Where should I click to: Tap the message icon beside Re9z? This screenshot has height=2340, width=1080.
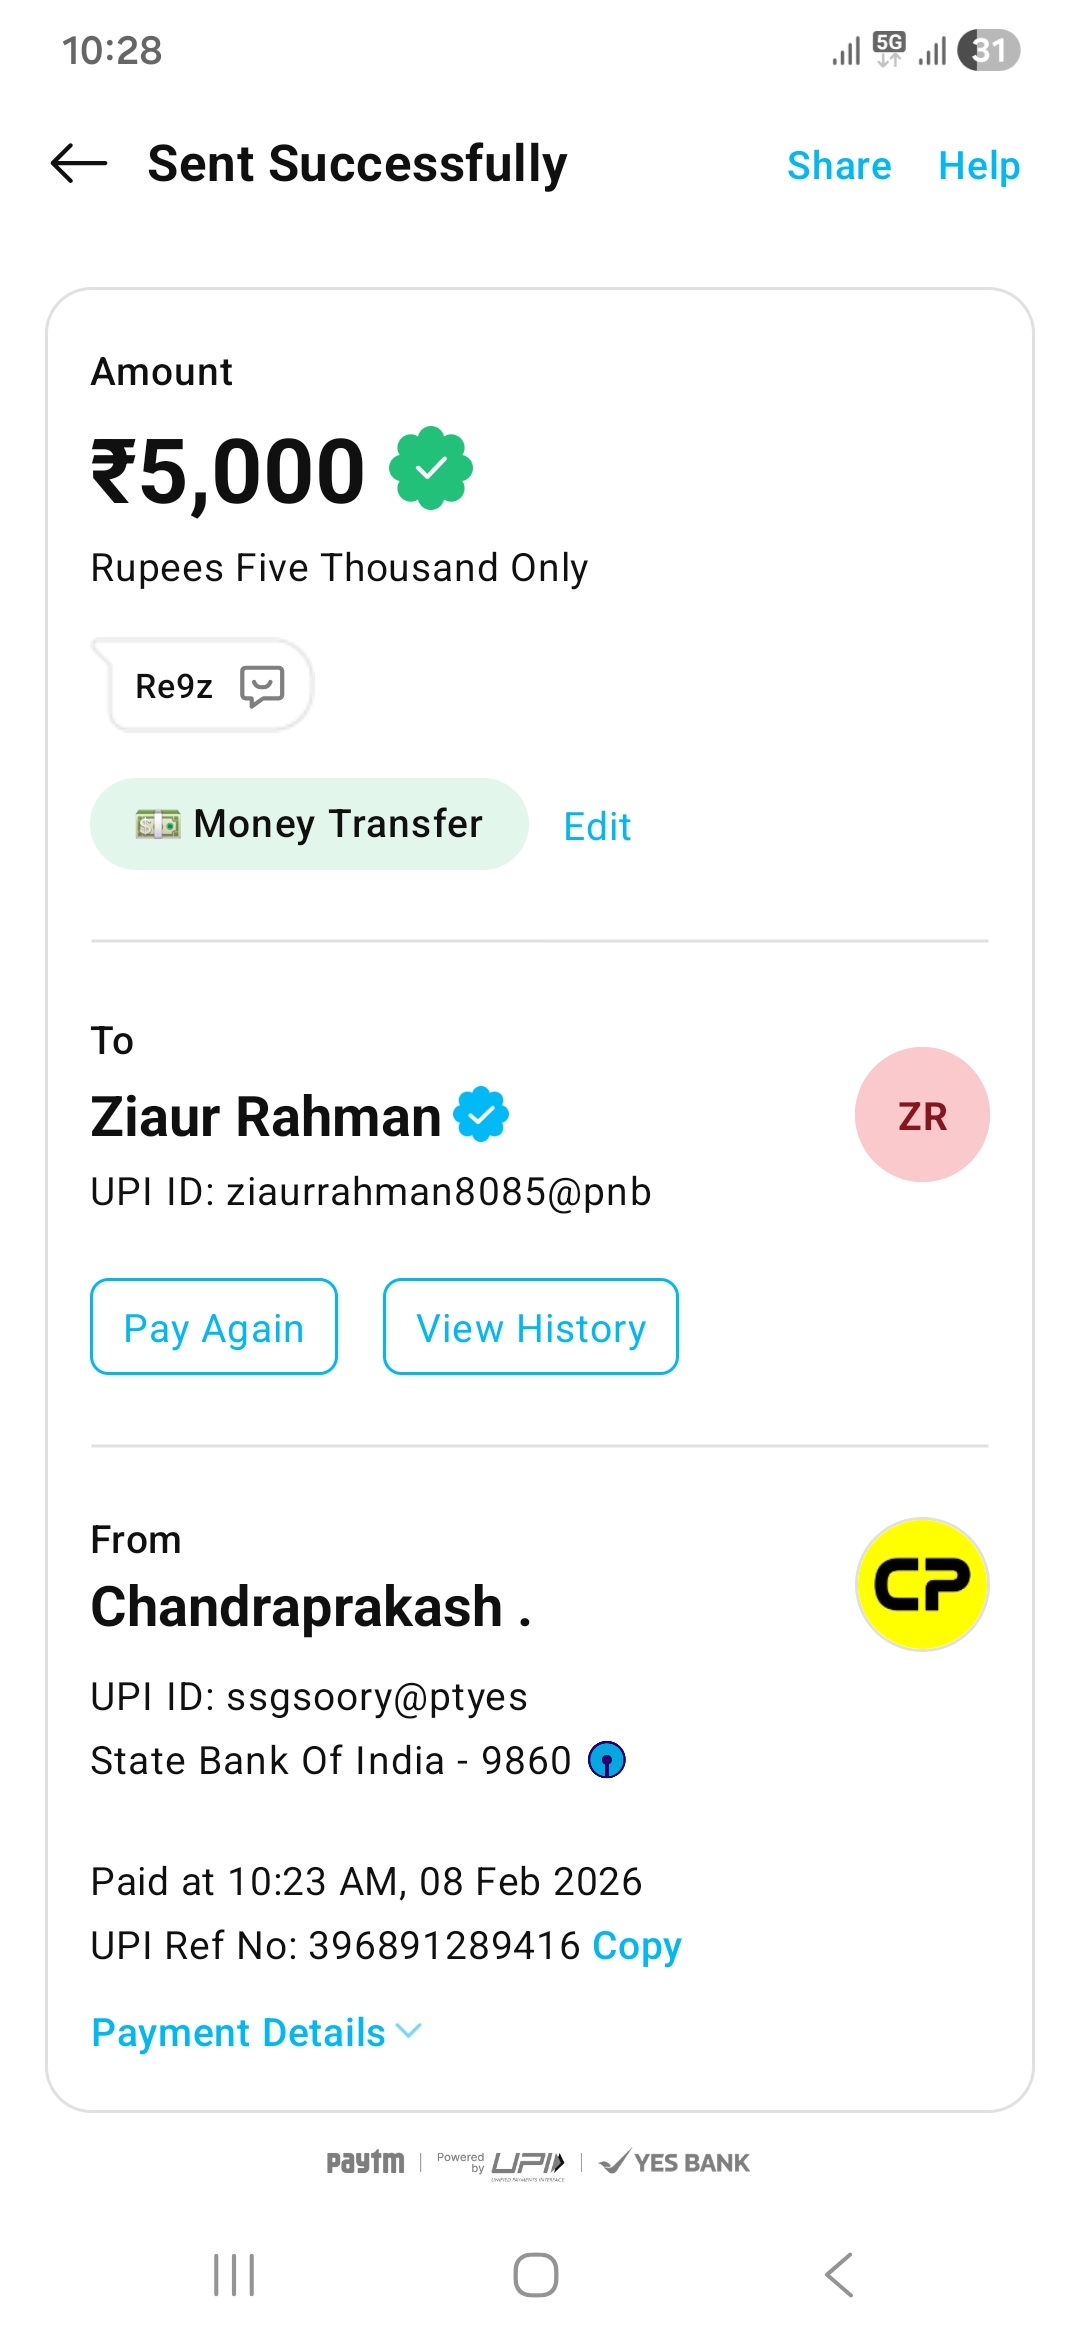262,686
